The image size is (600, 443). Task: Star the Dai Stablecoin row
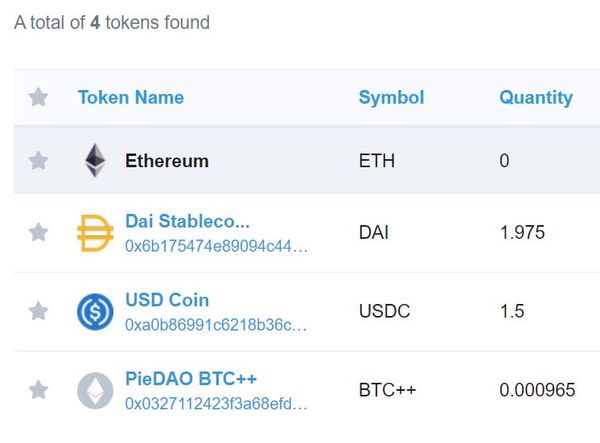click(x=38, y=233)
